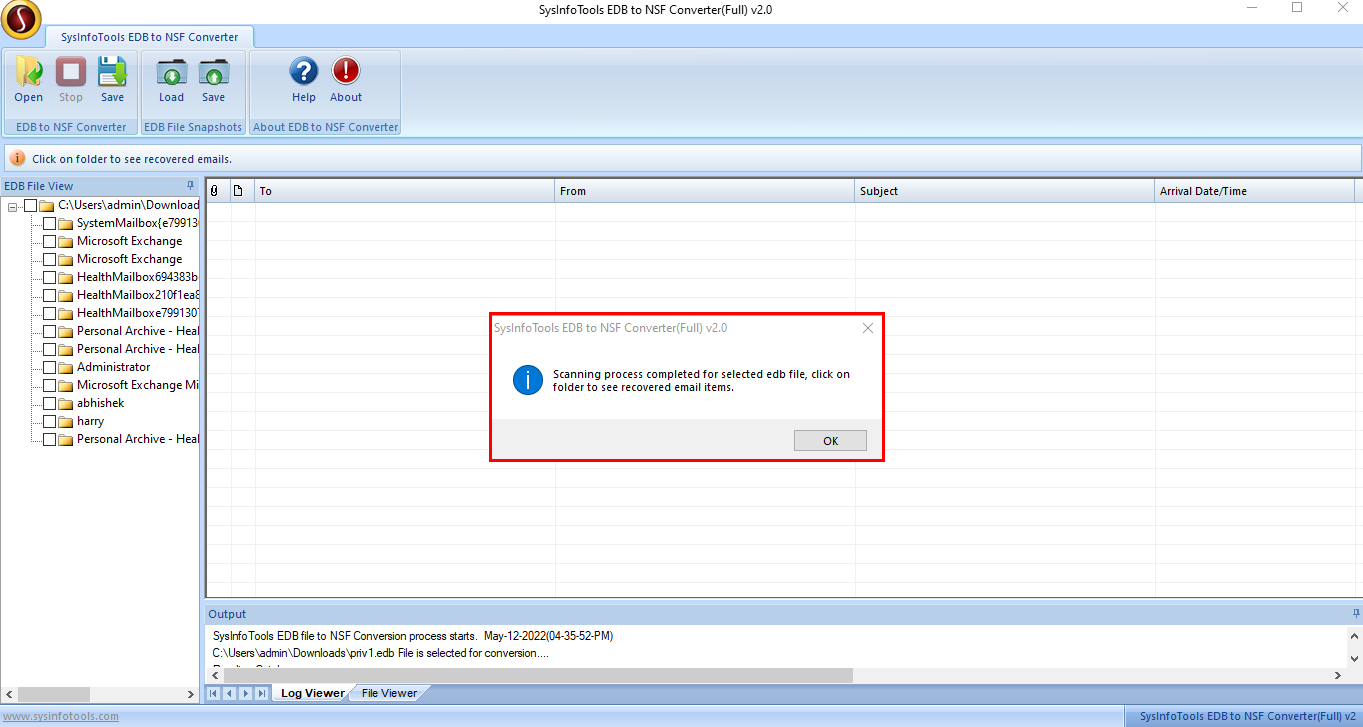Click the Output panel scroll up arrow

pos(1355,635)
